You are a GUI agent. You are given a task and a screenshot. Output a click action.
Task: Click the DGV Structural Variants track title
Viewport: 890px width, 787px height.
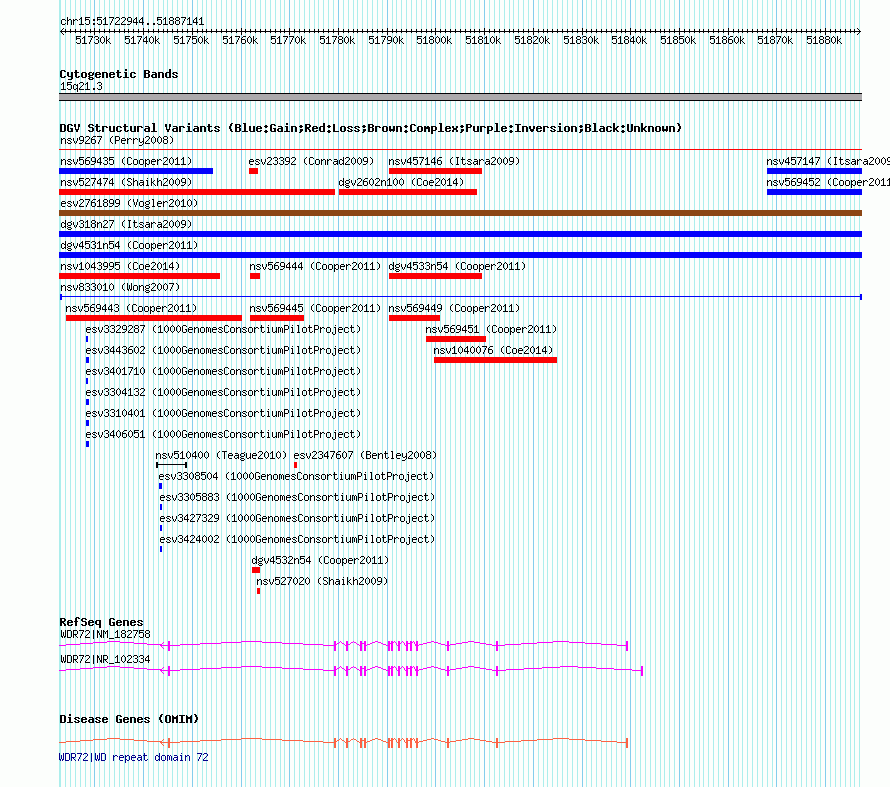(x=371, y=128)
